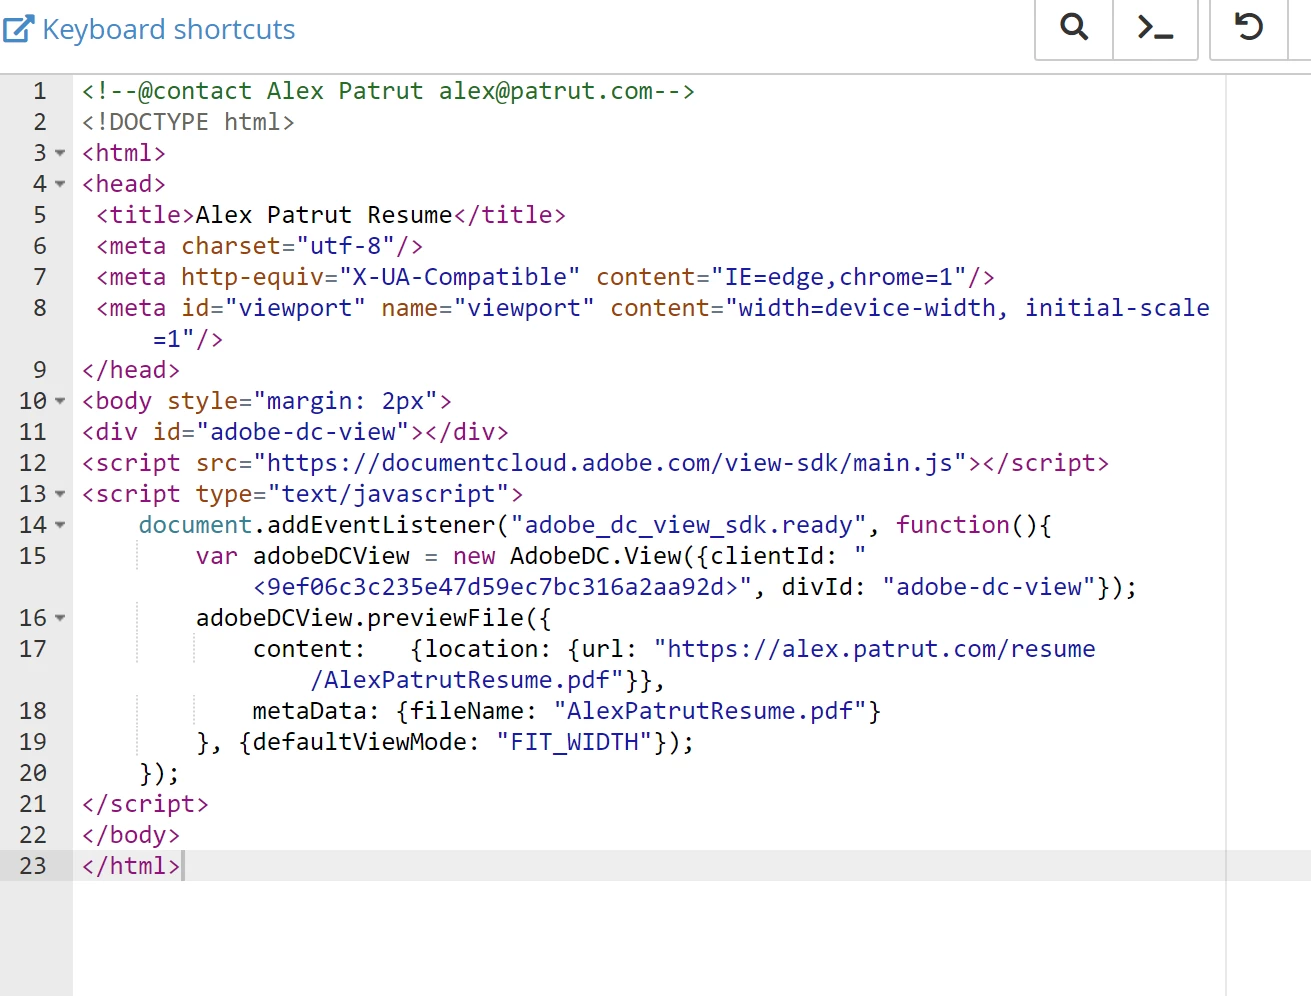This screenshot has width=1311, height=996.
Task: Click line number 1 in the gutter
Action: (x=40, y=91)
